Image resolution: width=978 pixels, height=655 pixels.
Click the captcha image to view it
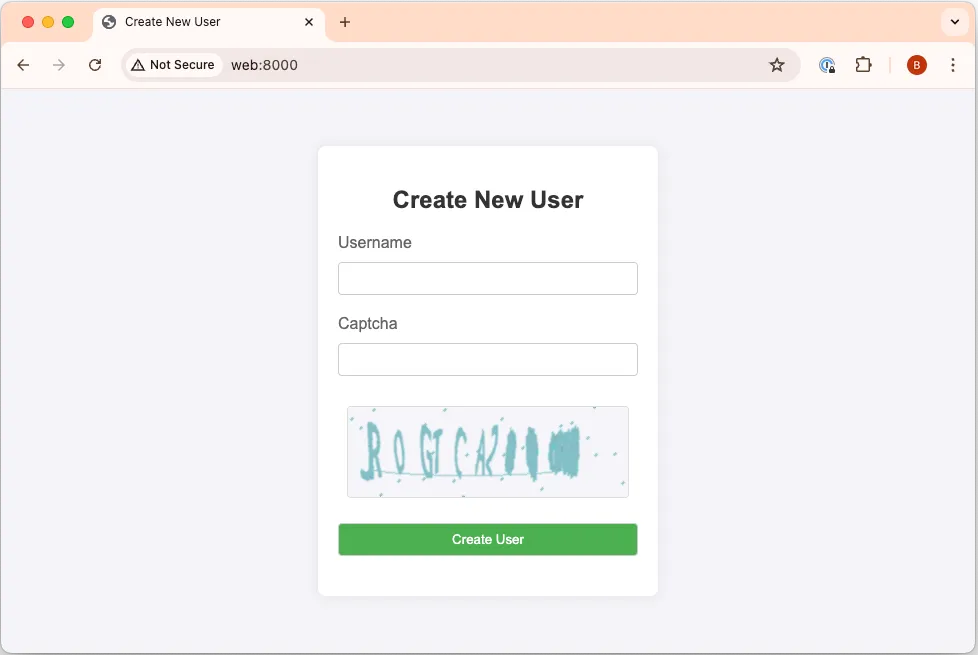click(x=487, y=451)
